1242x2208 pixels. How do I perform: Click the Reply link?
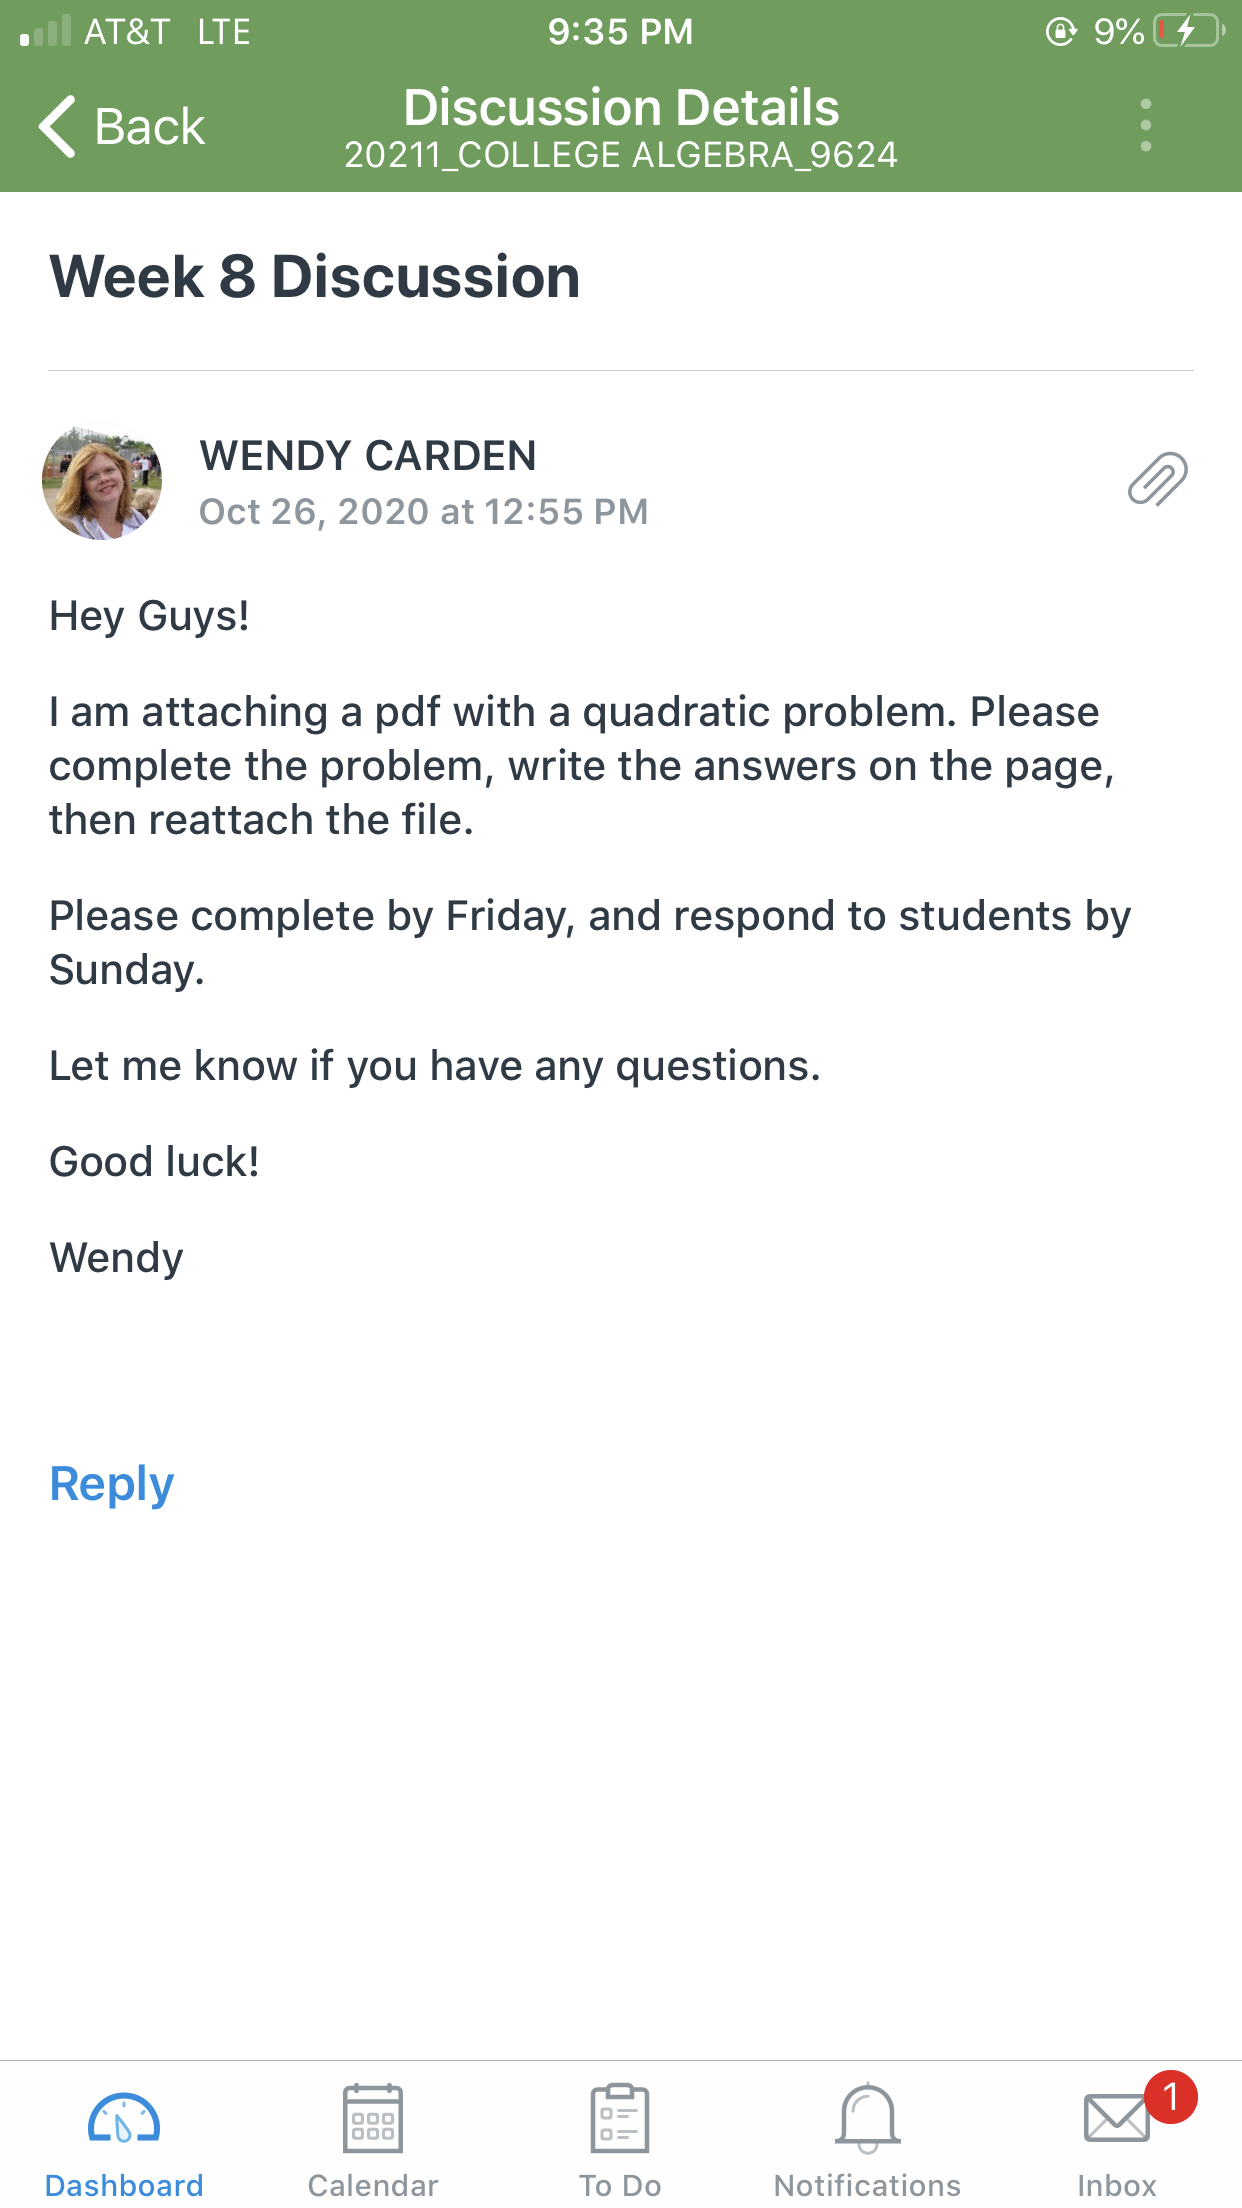coord(112,1484)
